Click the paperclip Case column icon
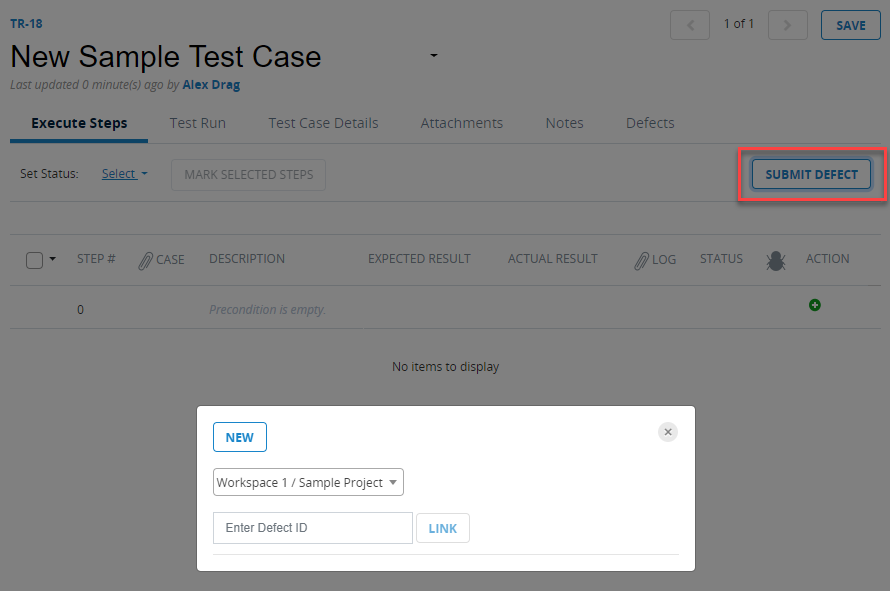Viewport: 890px width, 591px height. tap(145, 260)
